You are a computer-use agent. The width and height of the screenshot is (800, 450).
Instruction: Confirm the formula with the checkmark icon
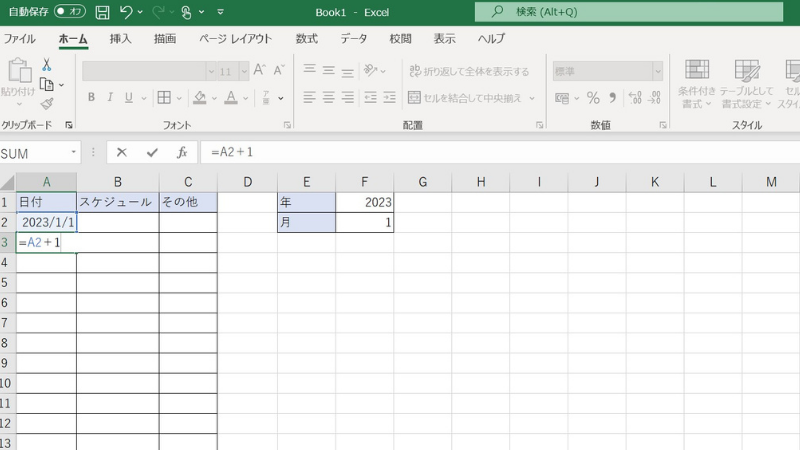[x=152, y=152]
